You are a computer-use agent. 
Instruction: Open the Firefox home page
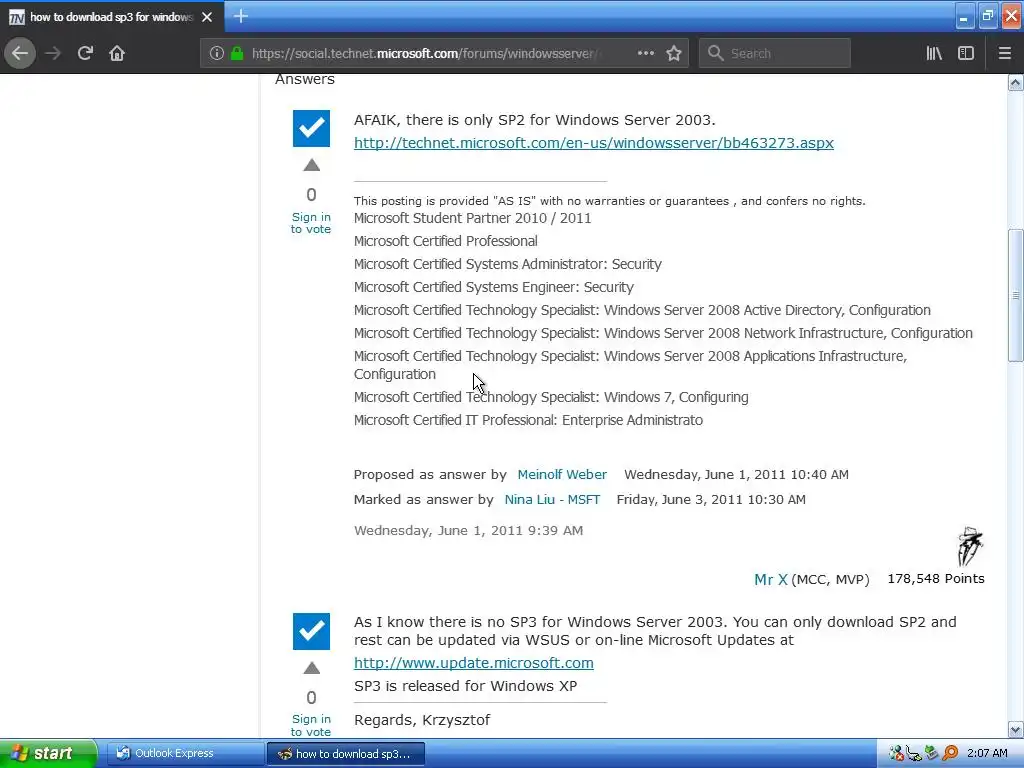[x=117, y=53]
